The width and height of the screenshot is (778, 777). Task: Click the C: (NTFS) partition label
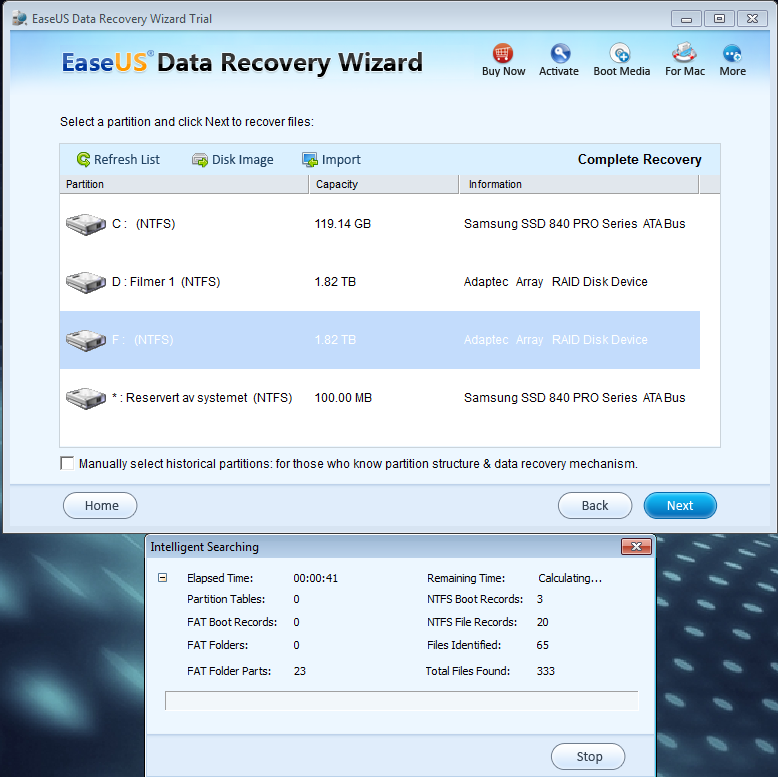(144, 224)
